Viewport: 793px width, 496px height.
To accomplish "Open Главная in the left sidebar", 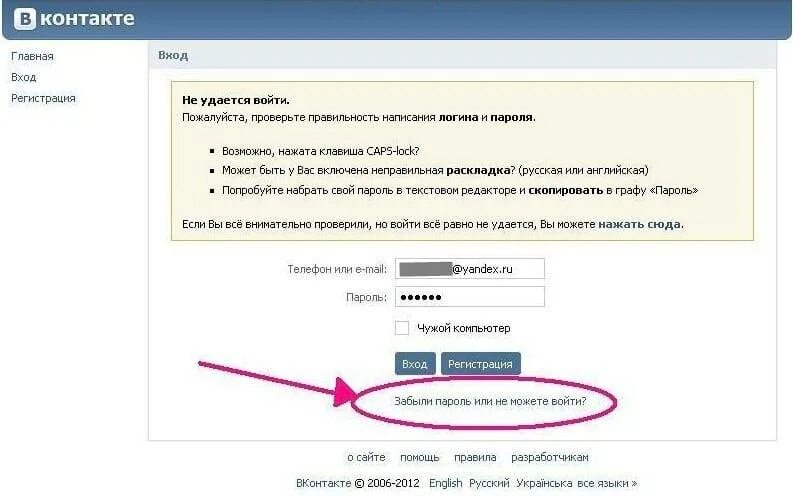I will tap(32, 56).
